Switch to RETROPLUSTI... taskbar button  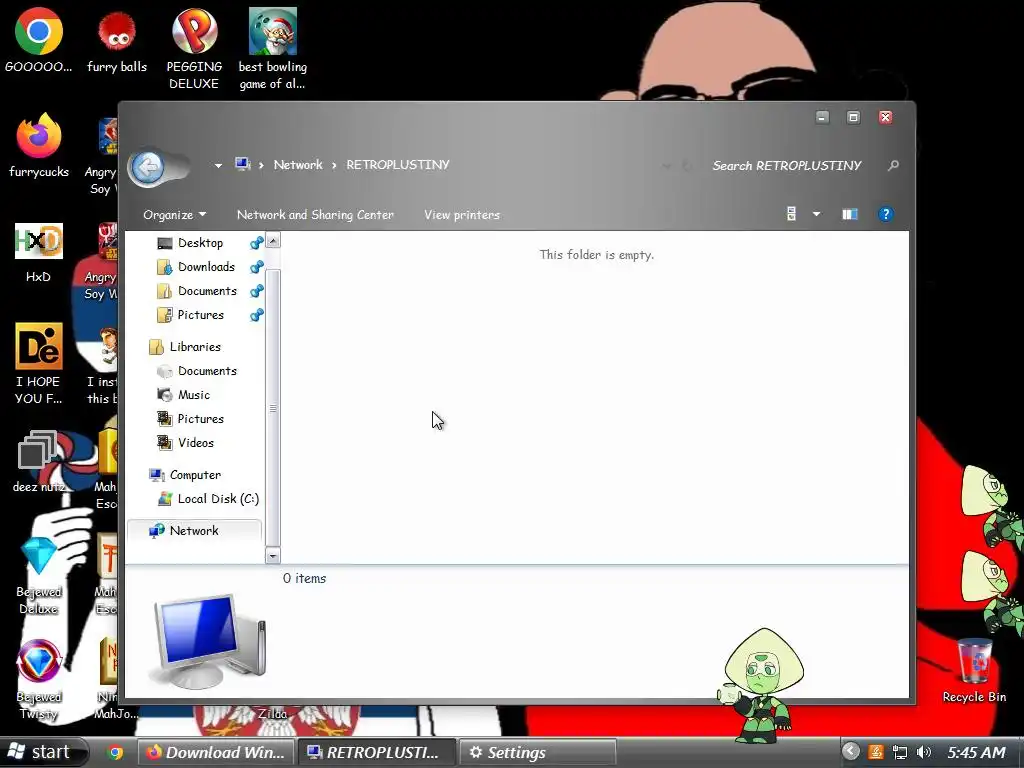click(x=377, y=752)
